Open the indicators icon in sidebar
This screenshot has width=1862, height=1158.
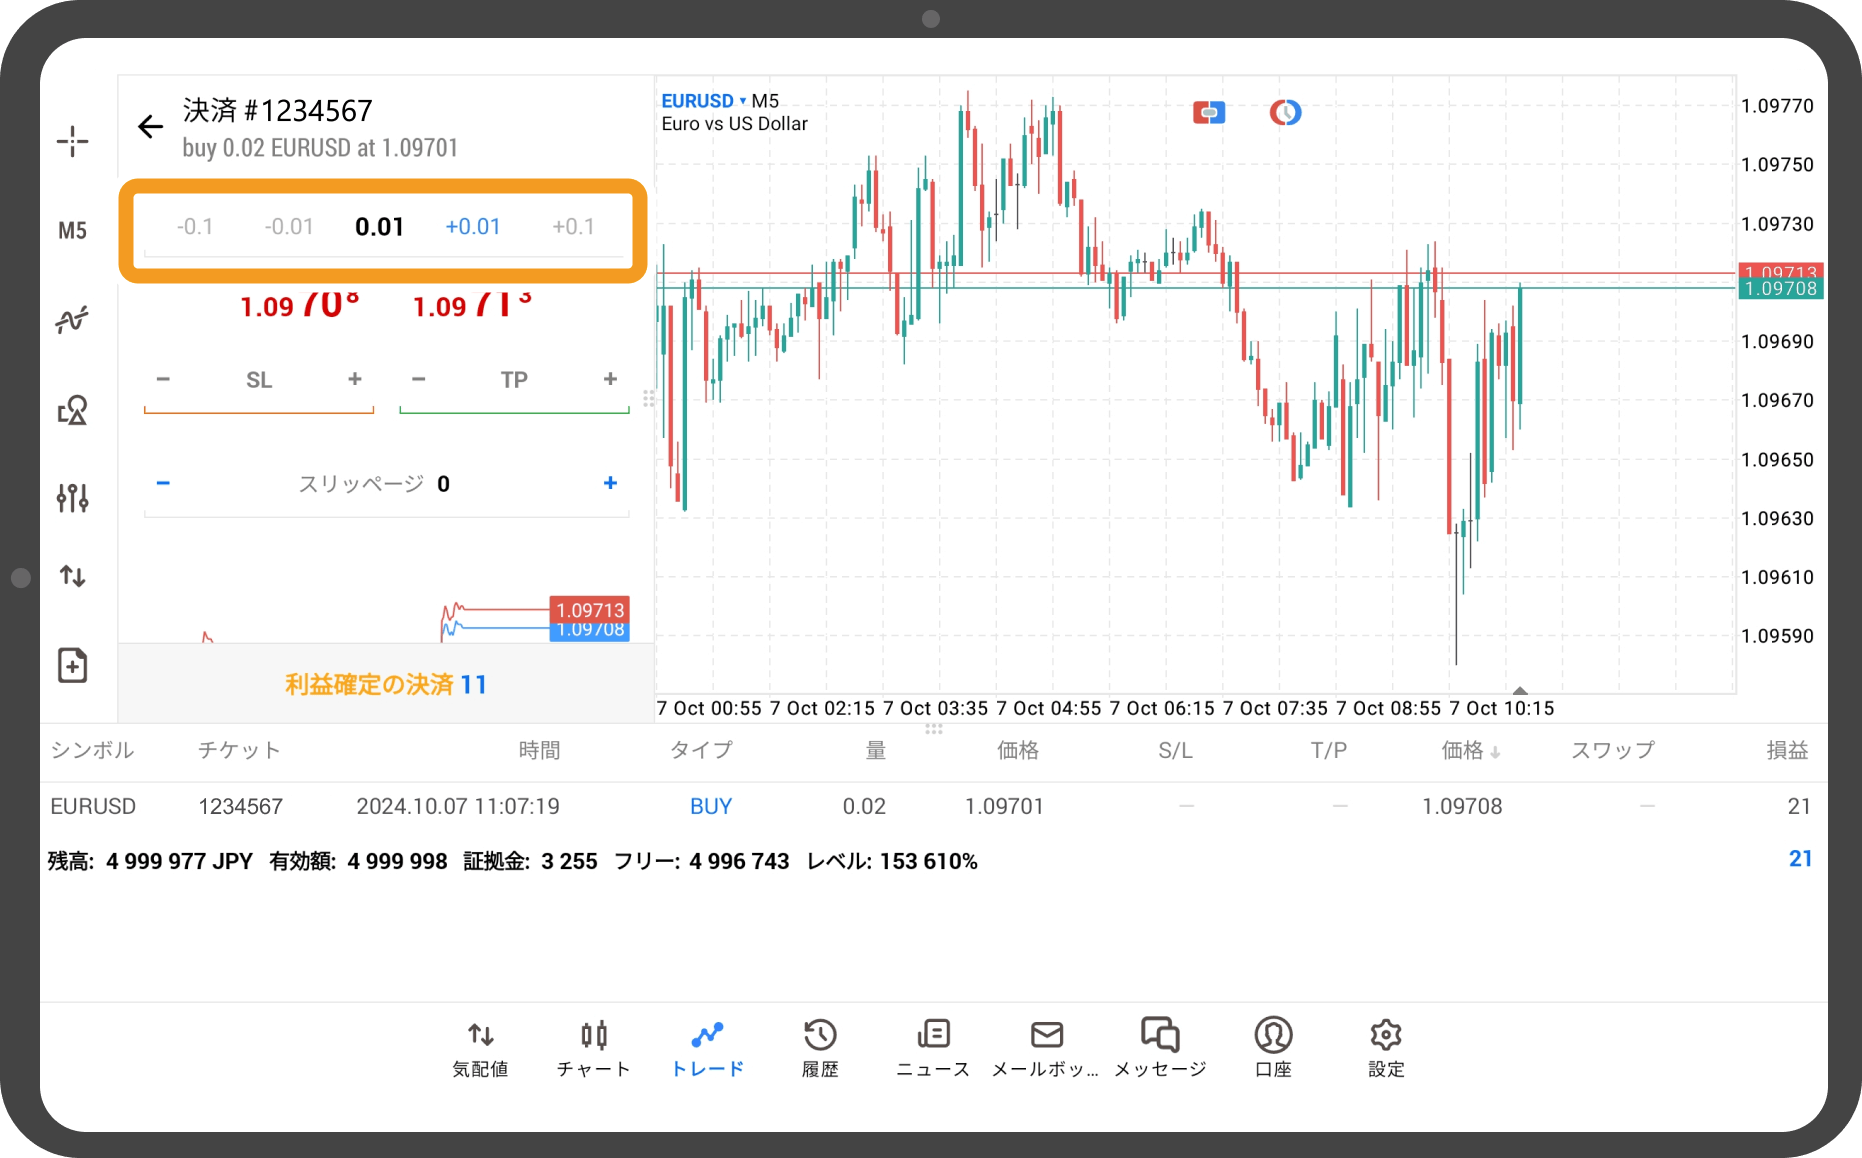(x=72, y=320)
